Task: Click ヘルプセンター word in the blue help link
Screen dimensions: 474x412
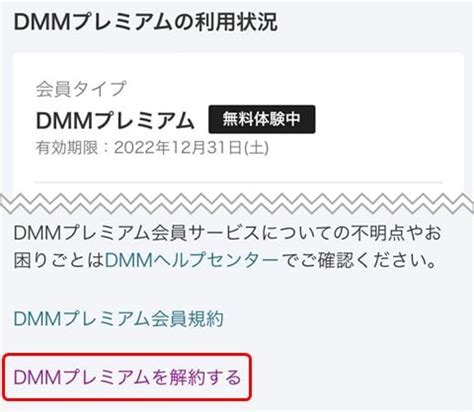Action: pos(216,260)
